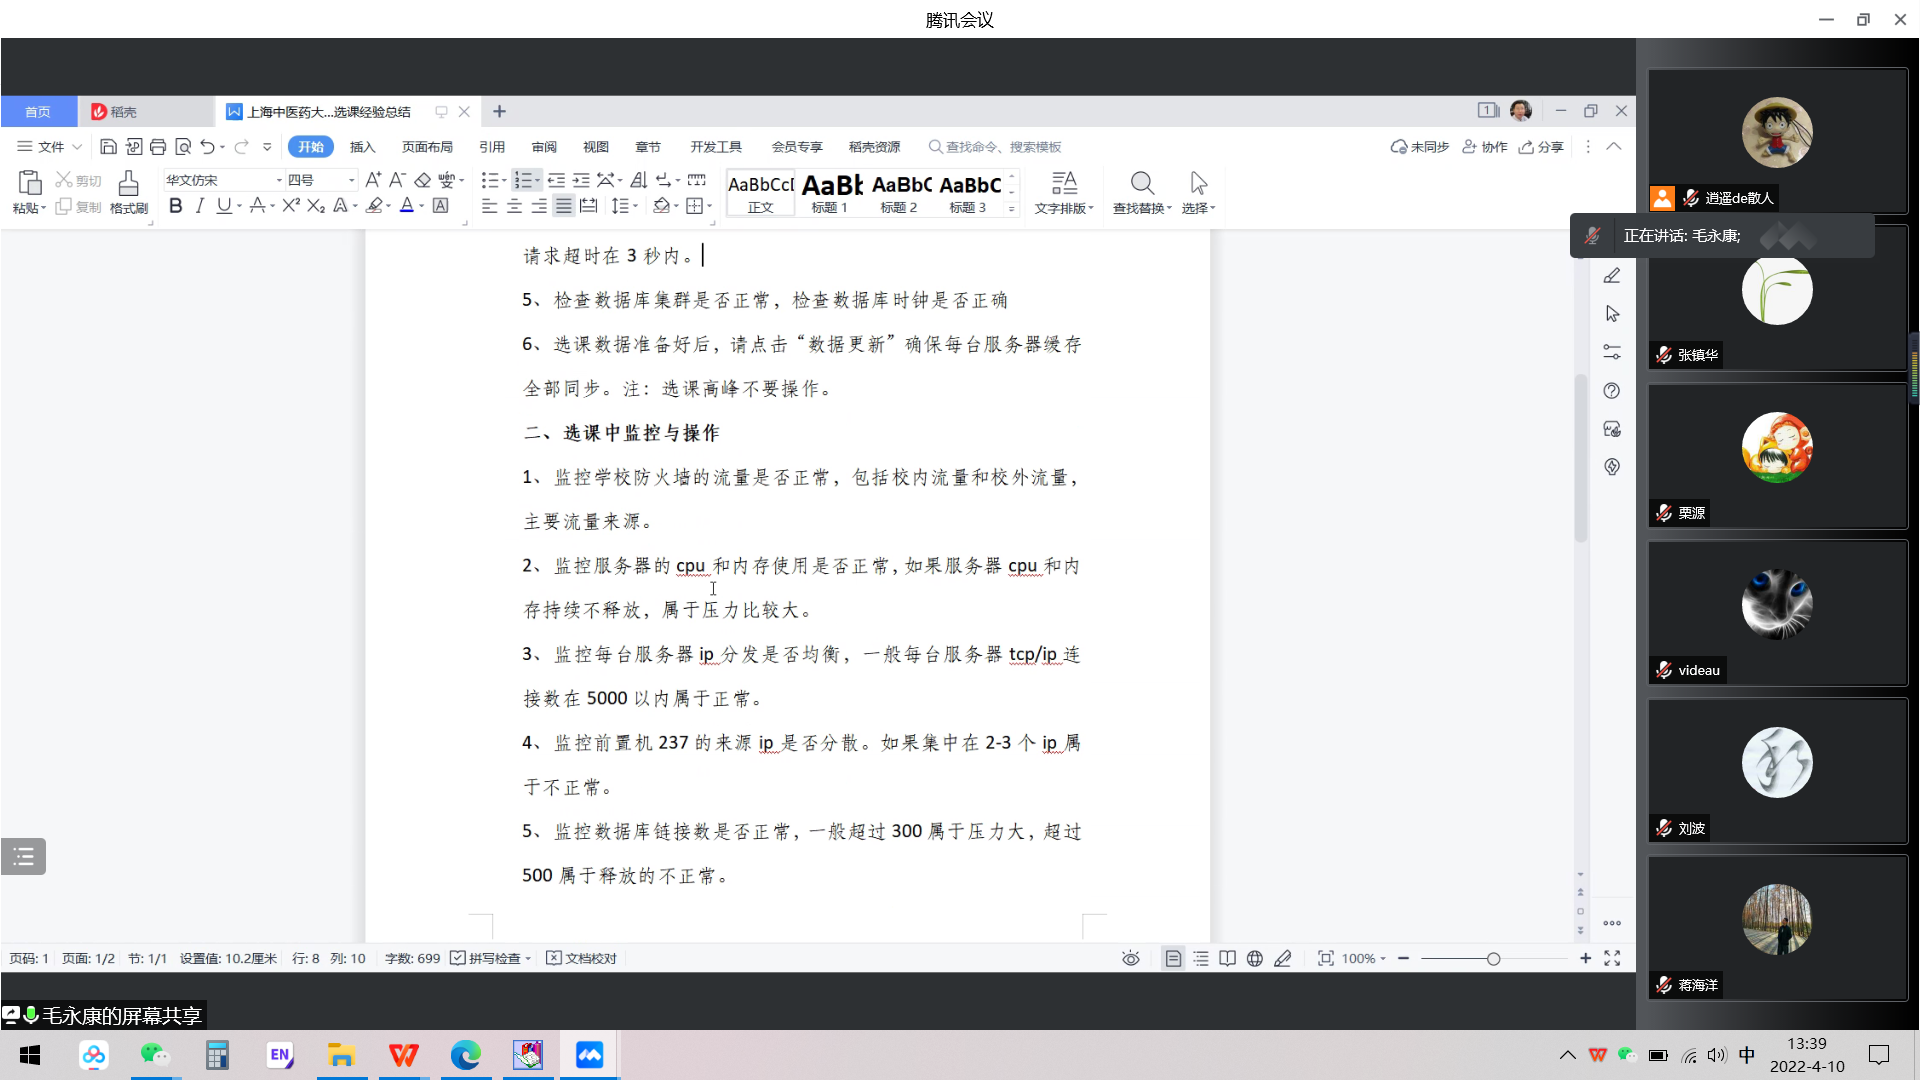The width and height of the screenshot is (1920, 1080).
Task: Click the 分享 share button
Action: coord(1541,147)
